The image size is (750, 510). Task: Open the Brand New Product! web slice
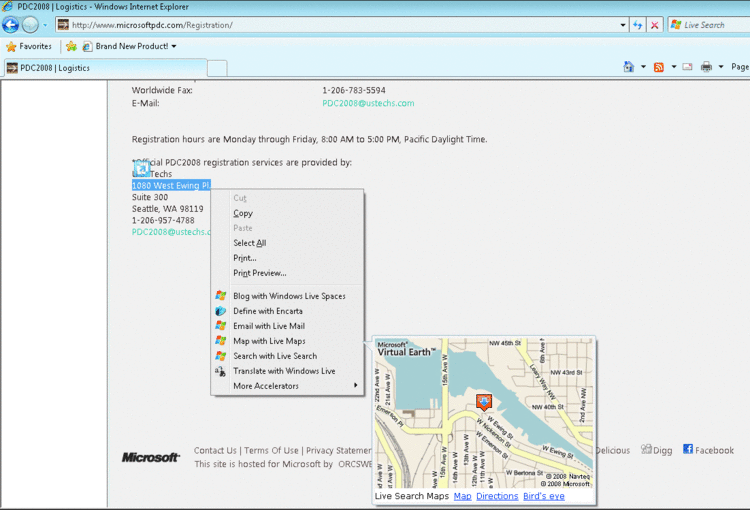pyautogui.click(x=129, y=46)
